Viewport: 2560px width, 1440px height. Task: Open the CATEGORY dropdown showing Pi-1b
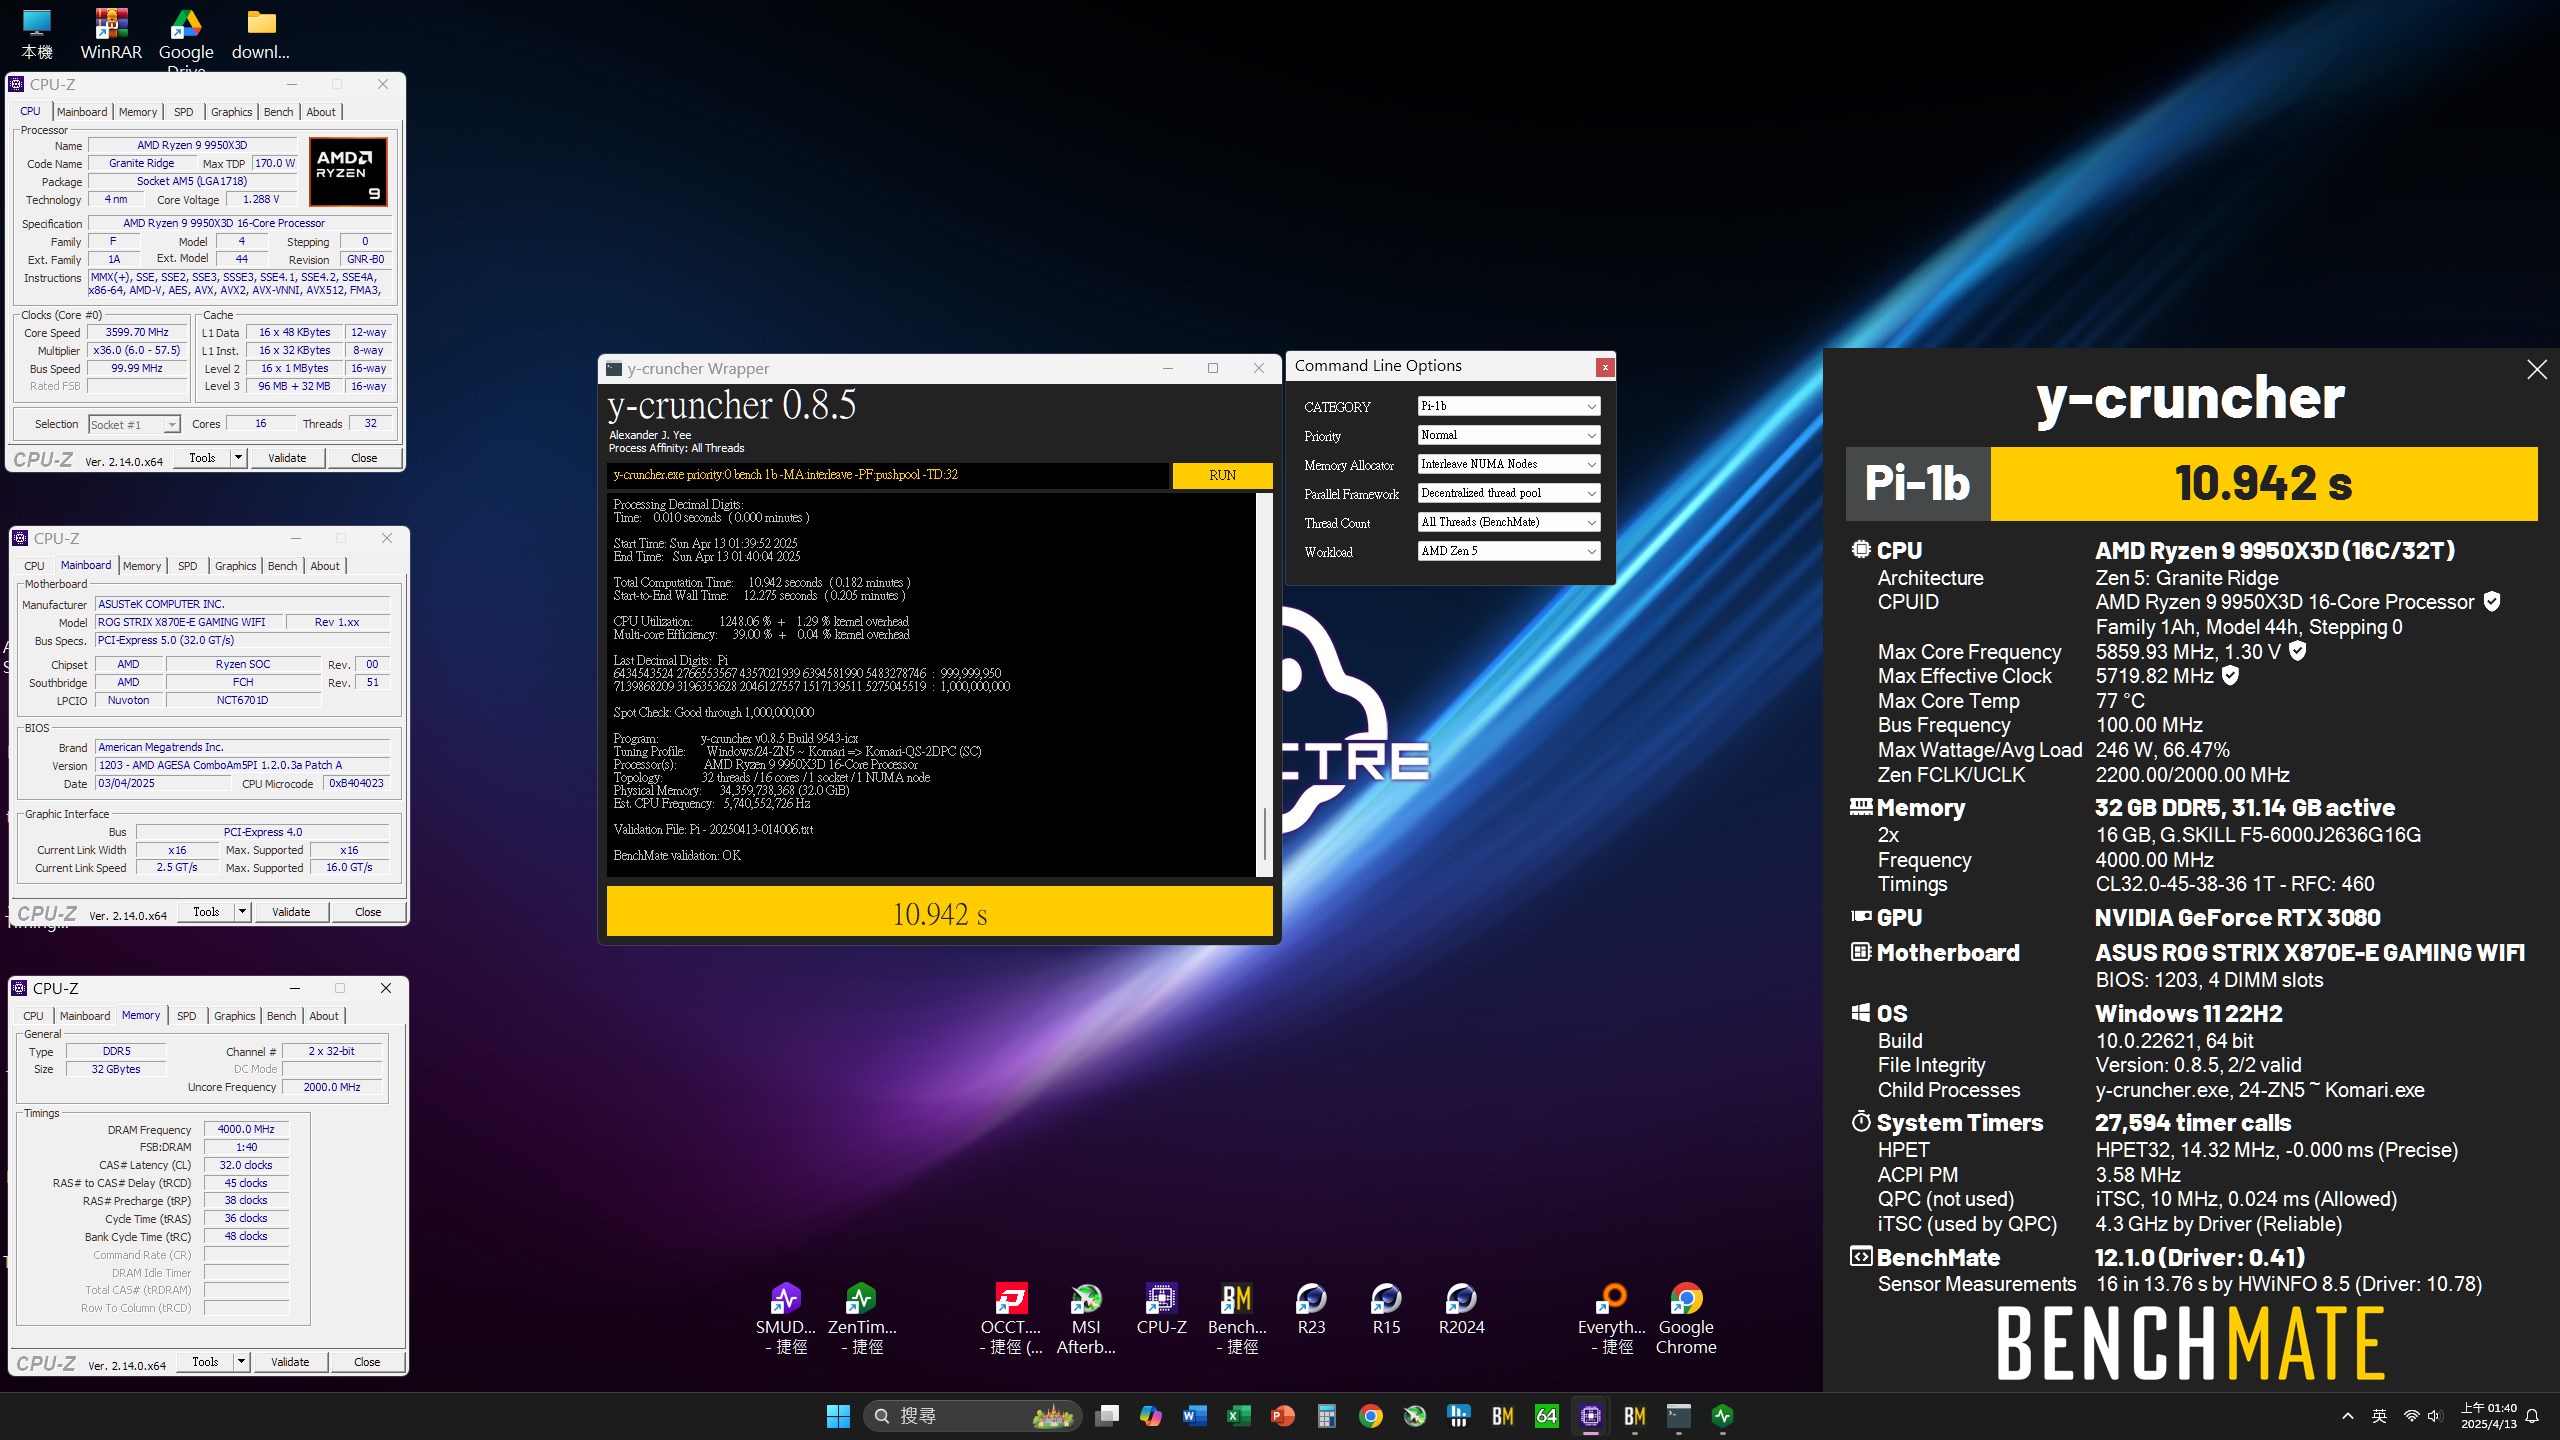(x=1509, y=406)
